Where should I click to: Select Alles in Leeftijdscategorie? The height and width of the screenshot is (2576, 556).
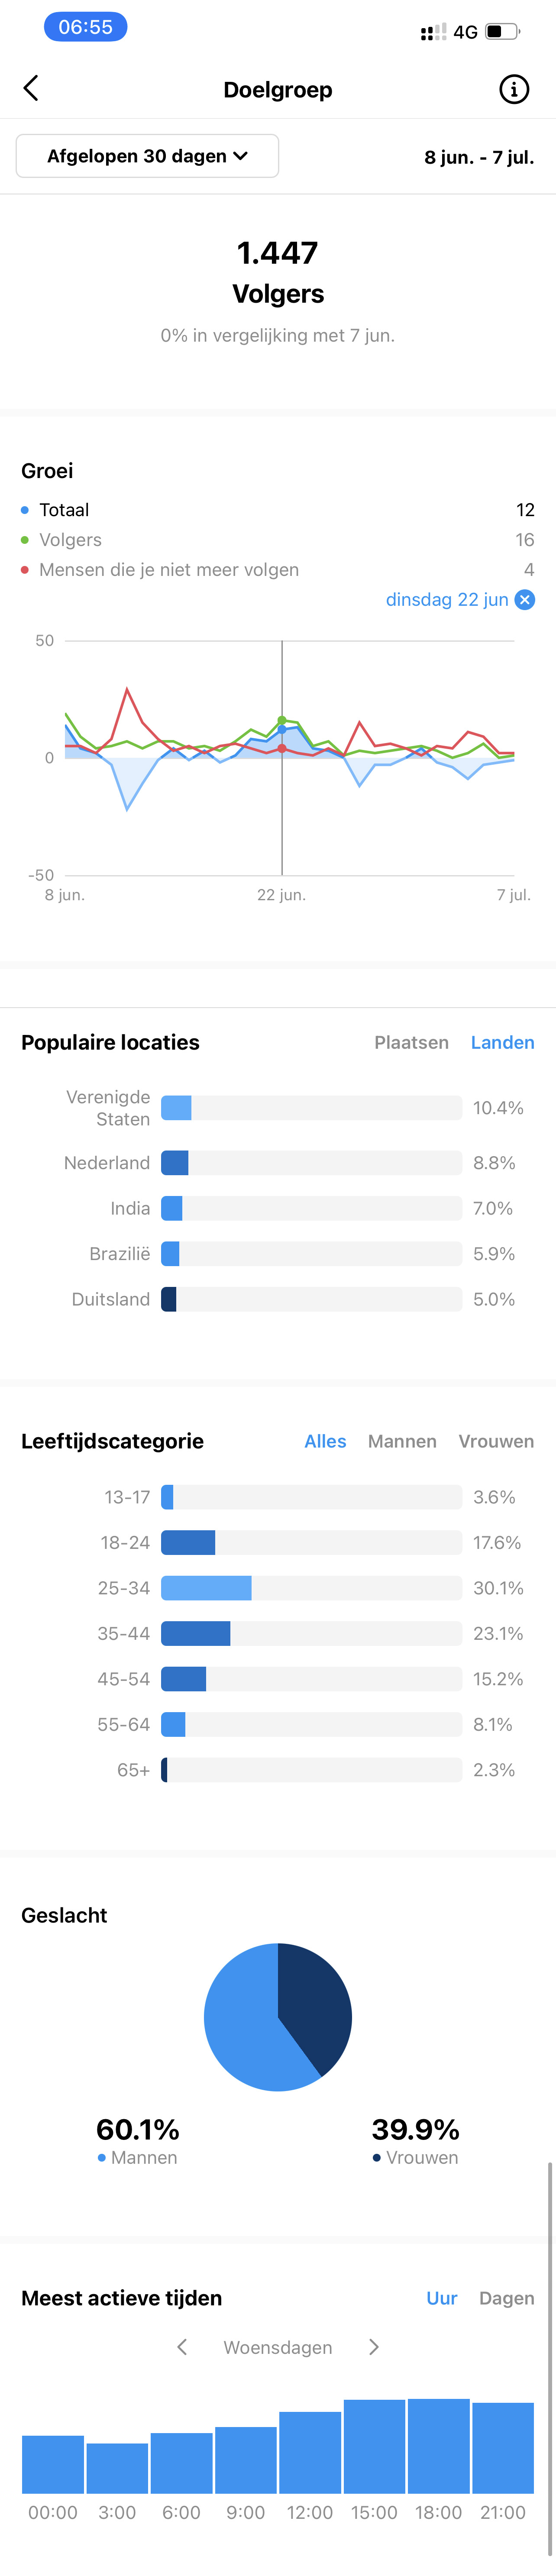tap(325, 1441)
